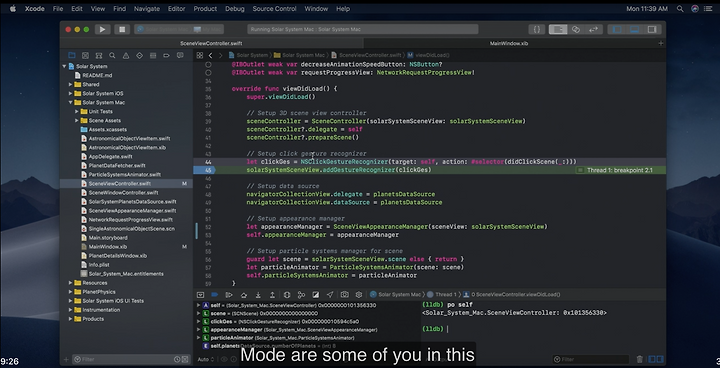720x368 pixels.
Task: Toggle the Inspectors panel visibility
Action: [652, 29]
